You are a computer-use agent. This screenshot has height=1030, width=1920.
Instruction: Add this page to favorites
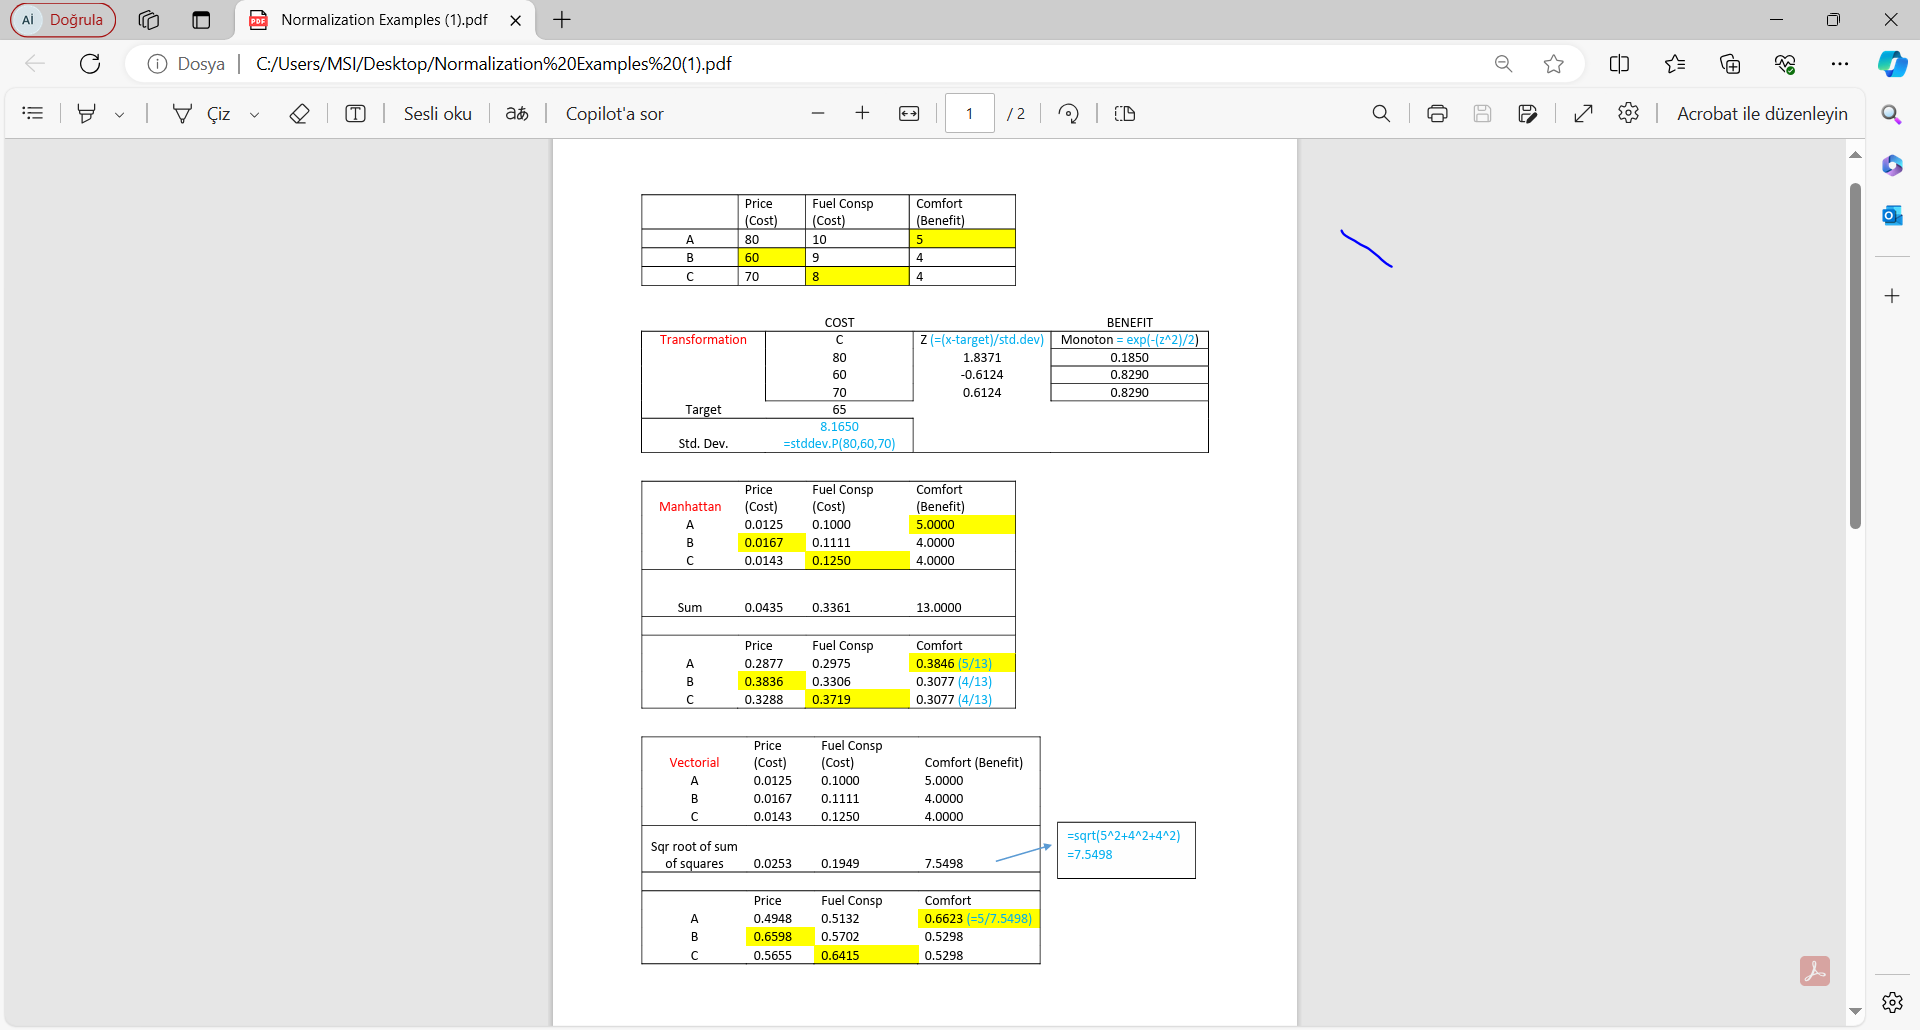(x=1553, y=64)
